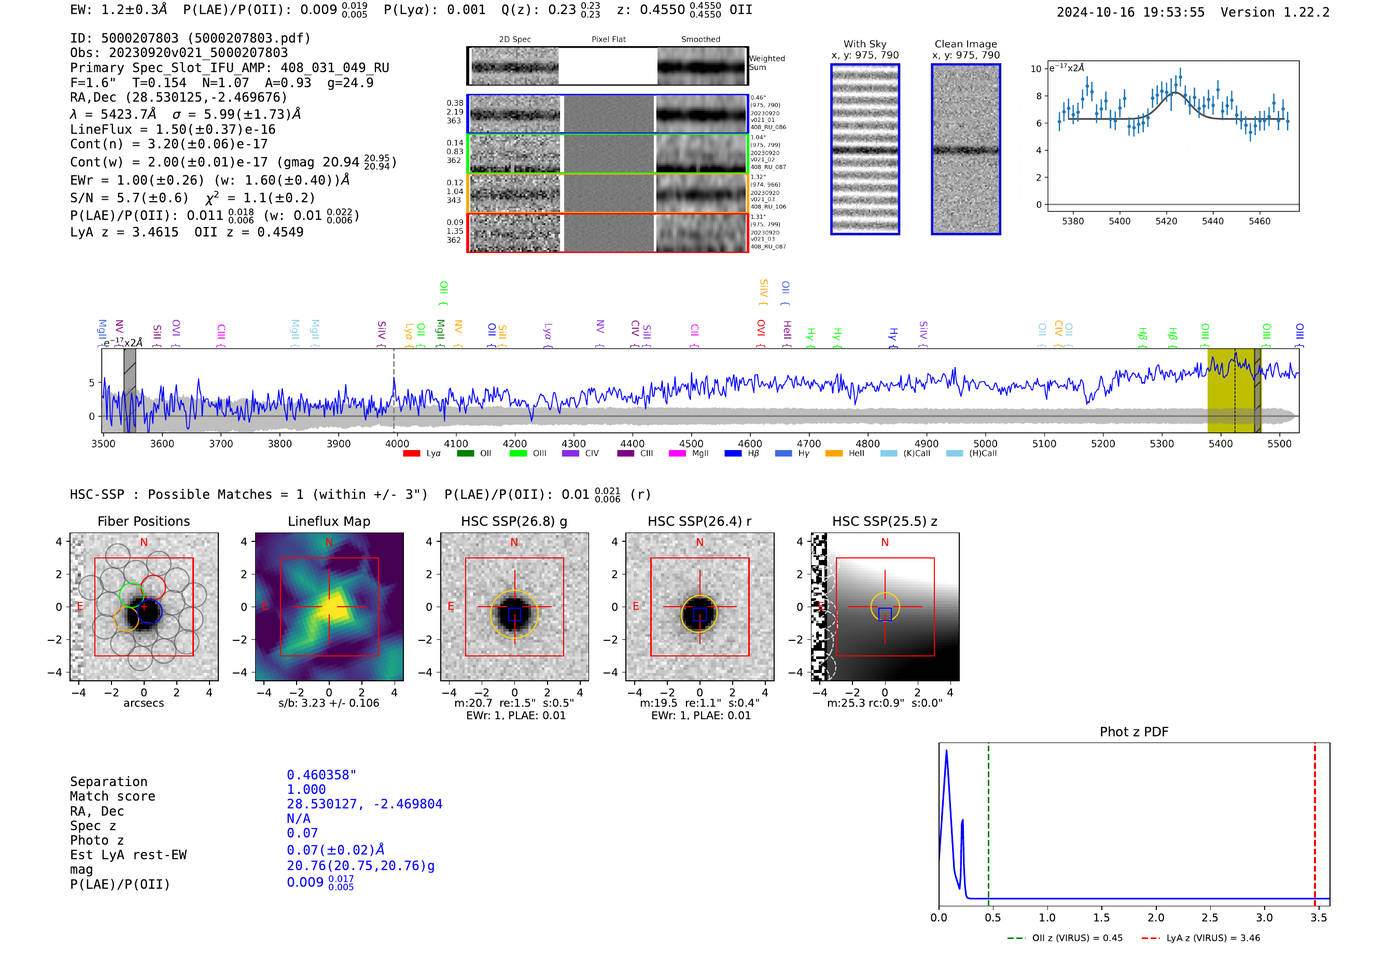Select the match score value 1.000
Screen dimensions: 1400x953
pyautogui.click(x=306, y=789)
